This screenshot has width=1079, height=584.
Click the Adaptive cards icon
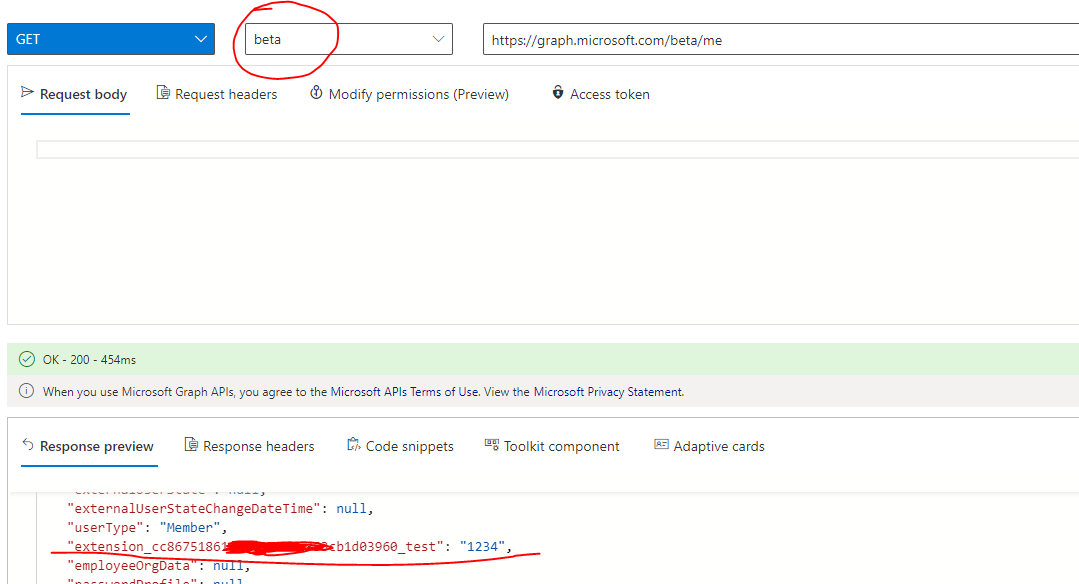pyautogui.click(x=661, y=445)
